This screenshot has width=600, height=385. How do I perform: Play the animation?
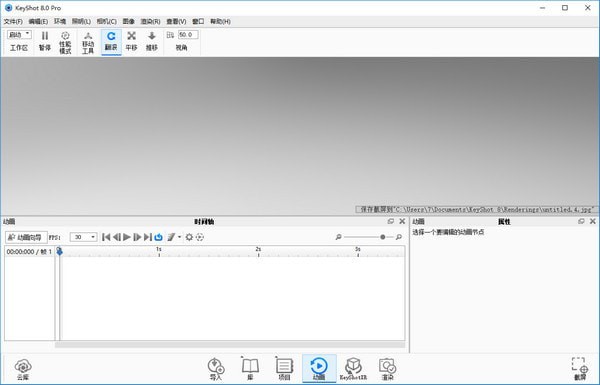click(127, 237)
